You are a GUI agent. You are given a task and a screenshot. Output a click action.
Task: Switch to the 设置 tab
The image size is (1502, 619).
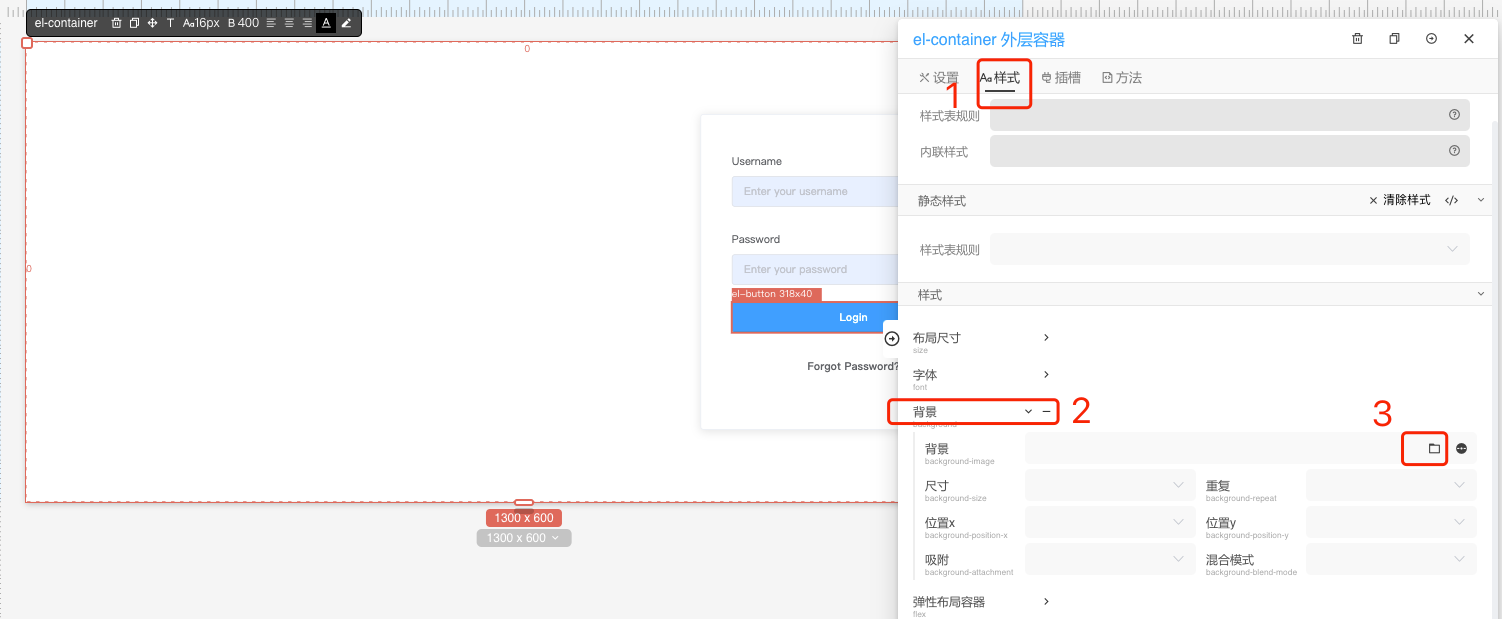pyautogui.click(x=938, y=78)
